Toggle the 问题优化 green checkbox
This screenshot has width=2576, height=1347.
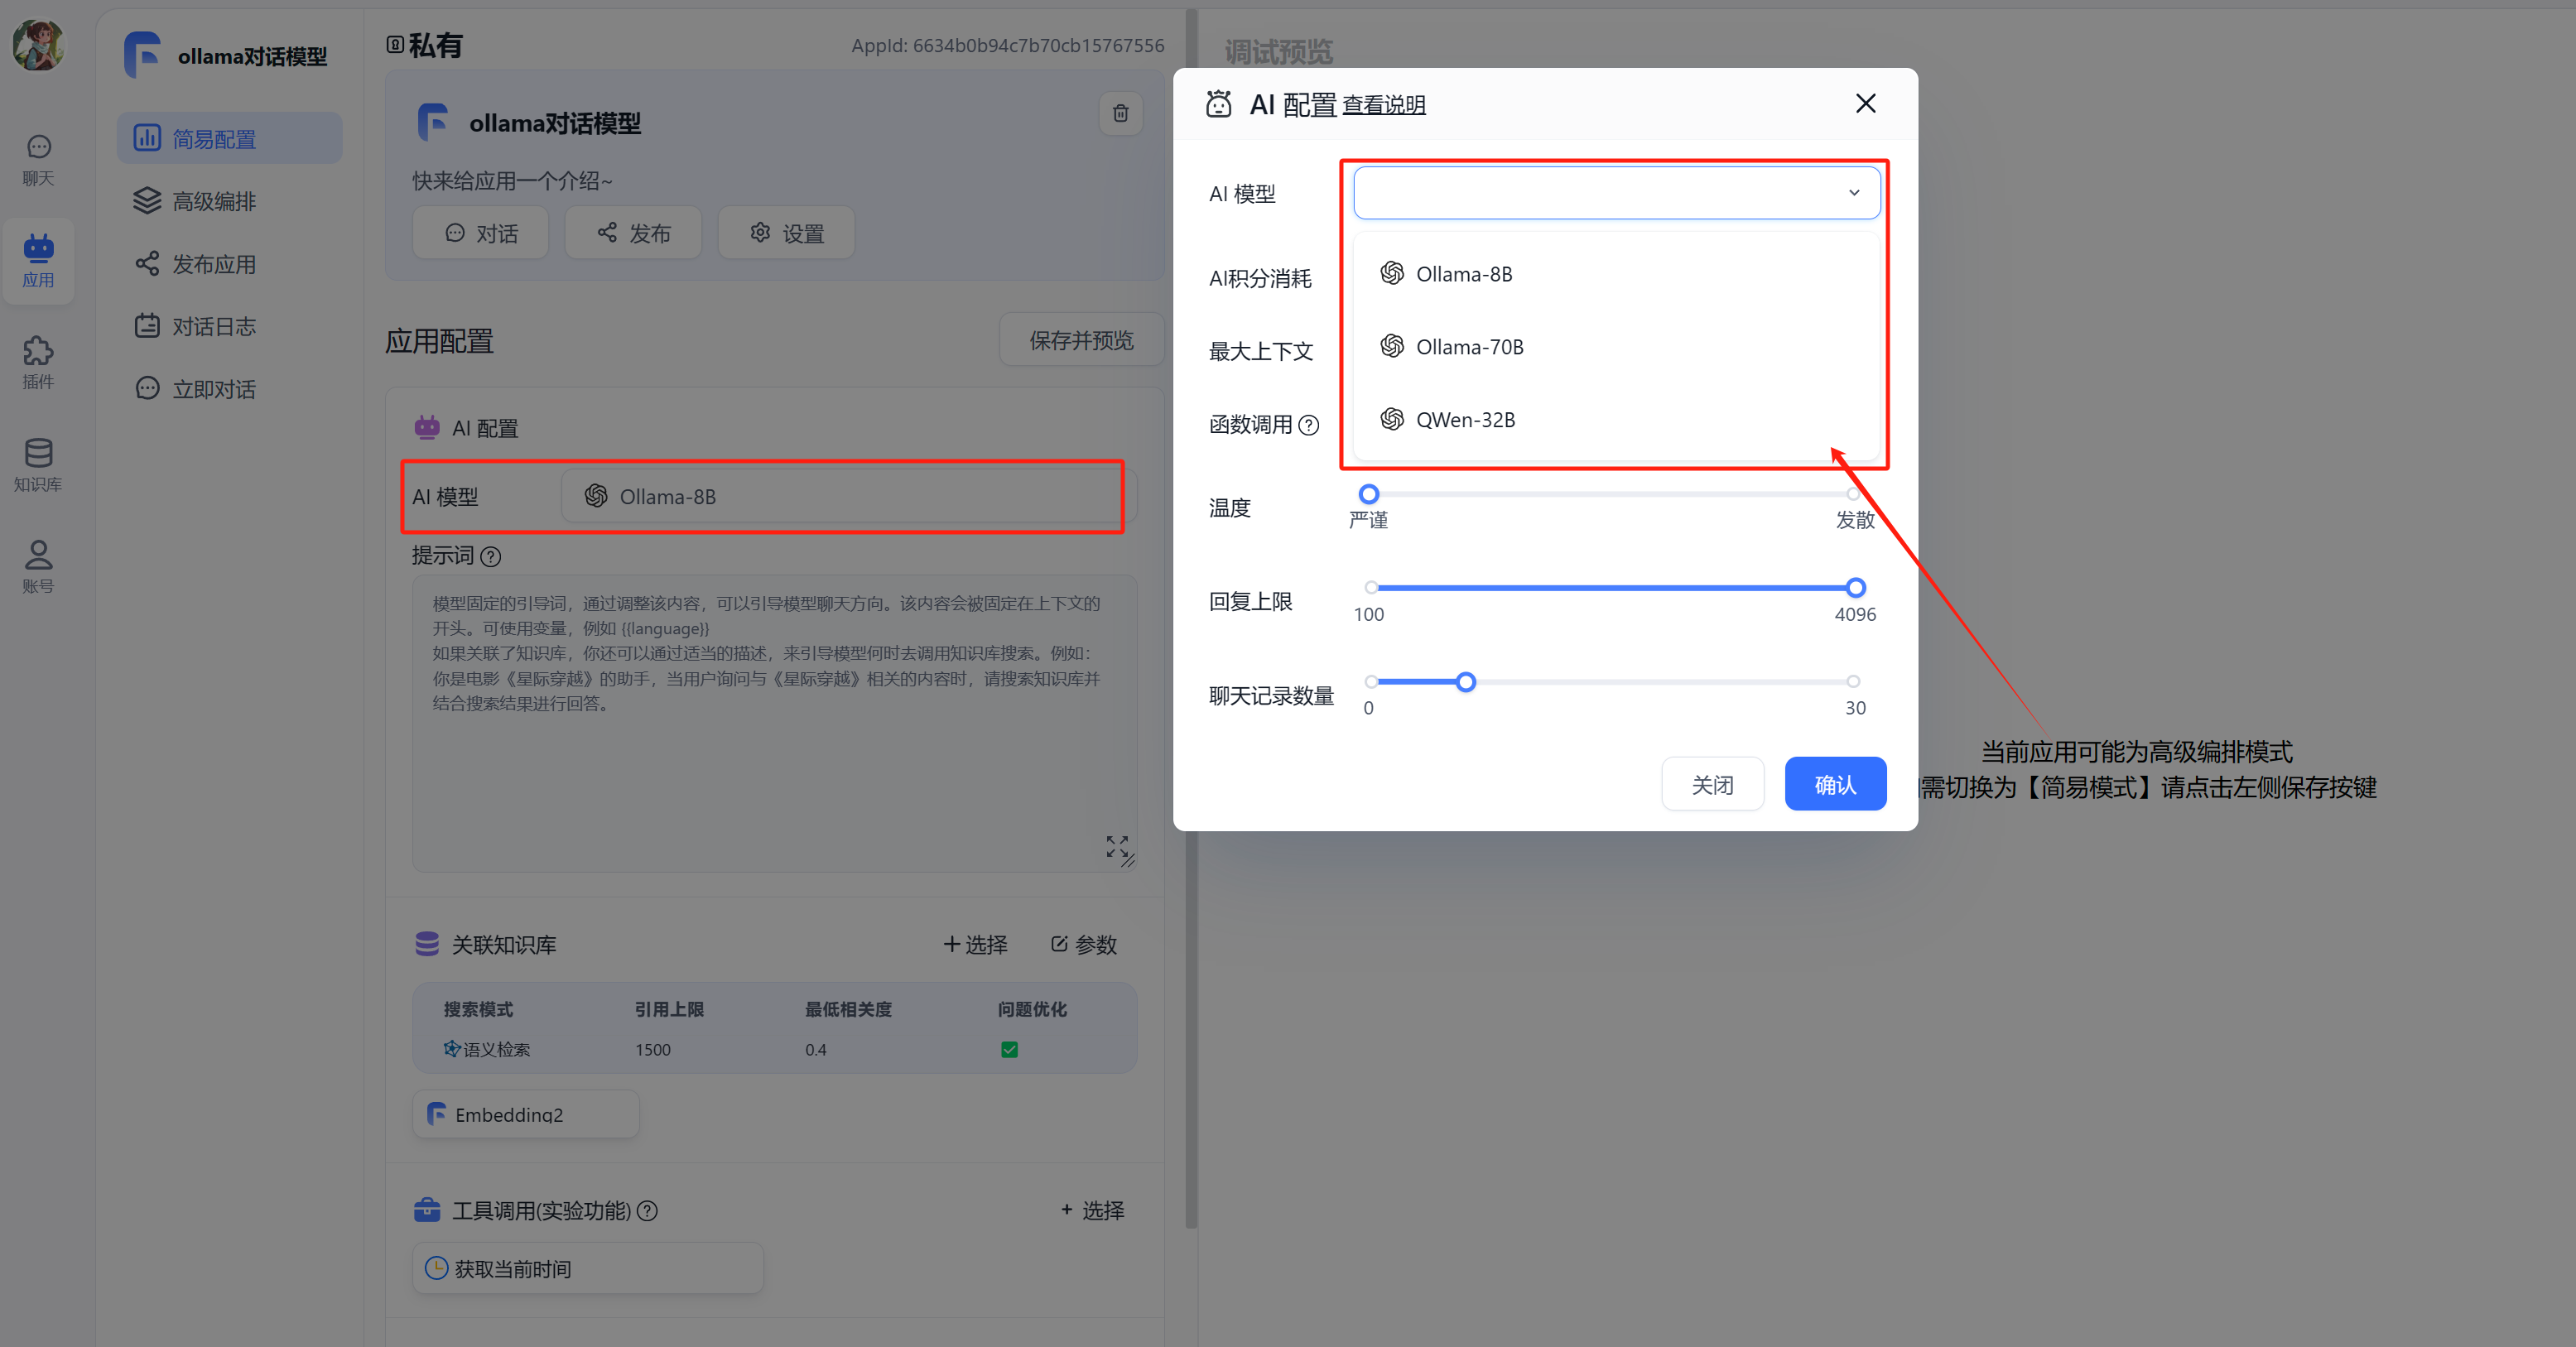[1009, 1049]
